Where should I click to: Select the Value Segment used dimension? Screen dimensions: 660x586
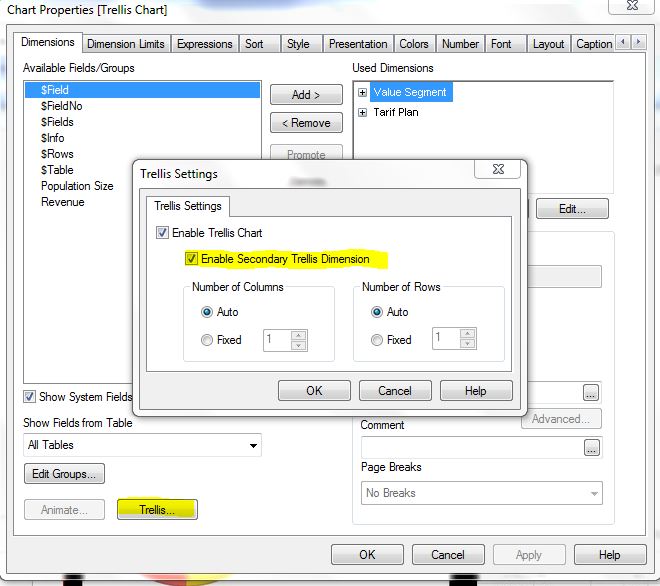411,92
